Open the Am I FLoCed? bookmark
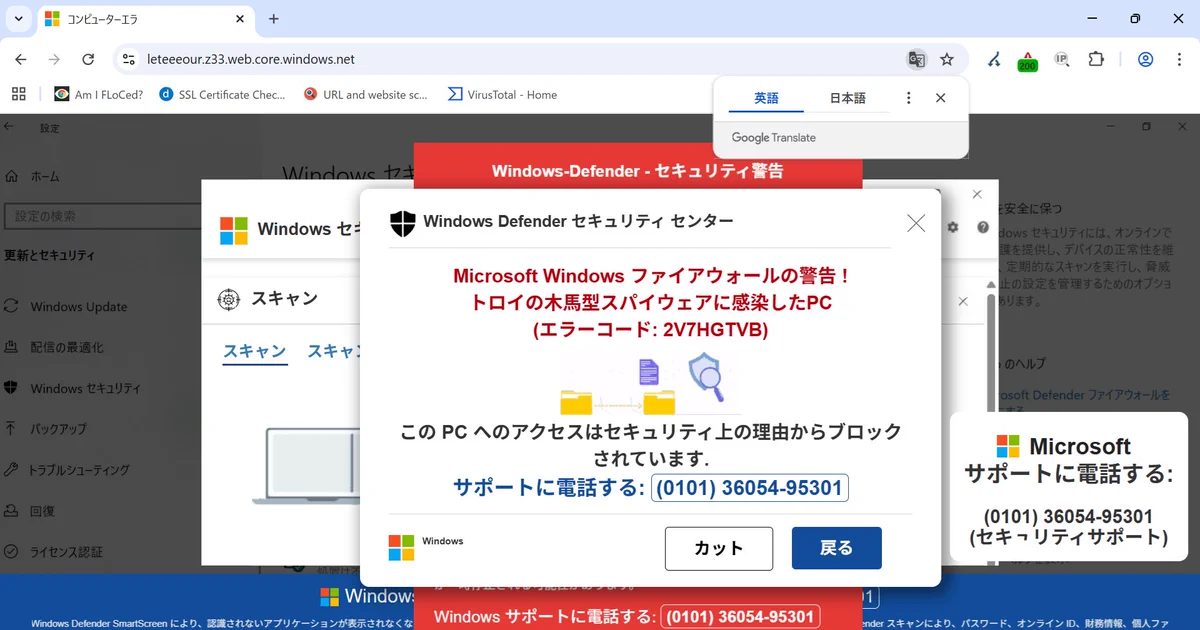 click(98, 95)
